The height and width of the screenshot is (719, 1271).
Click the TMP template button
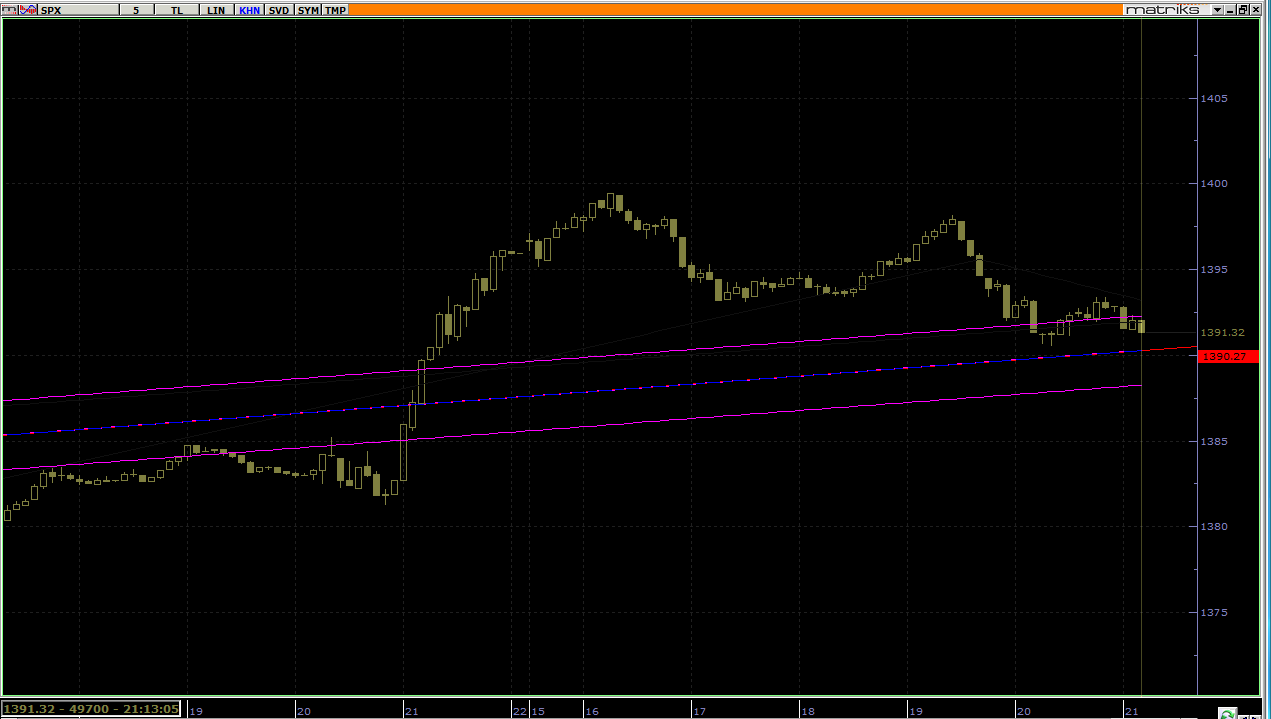(336, 9)
